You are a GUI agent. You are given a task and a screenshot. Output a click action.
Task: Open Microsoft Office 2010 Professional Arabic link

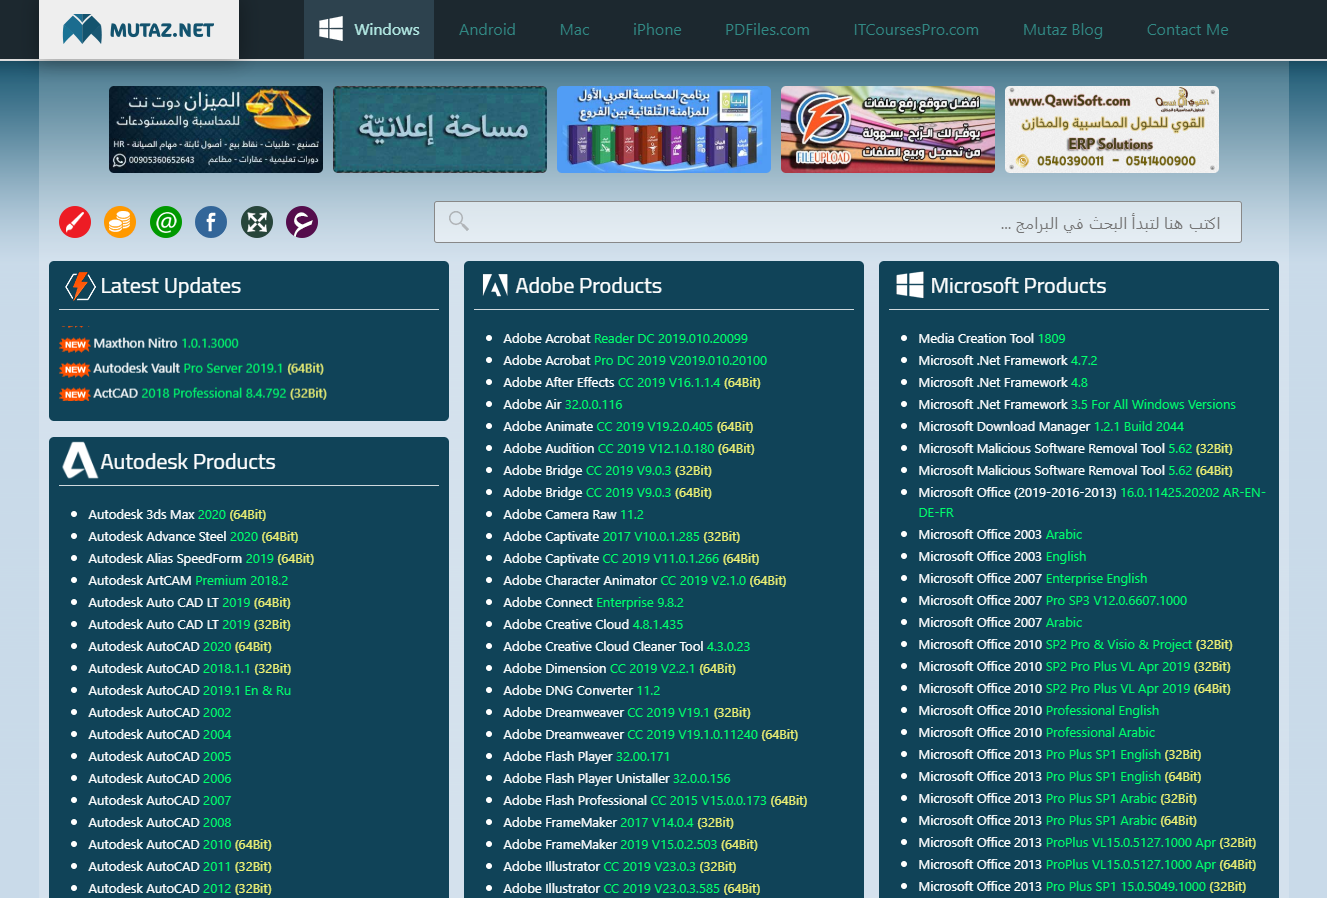pyautogui.click(x=1037, y=732)
